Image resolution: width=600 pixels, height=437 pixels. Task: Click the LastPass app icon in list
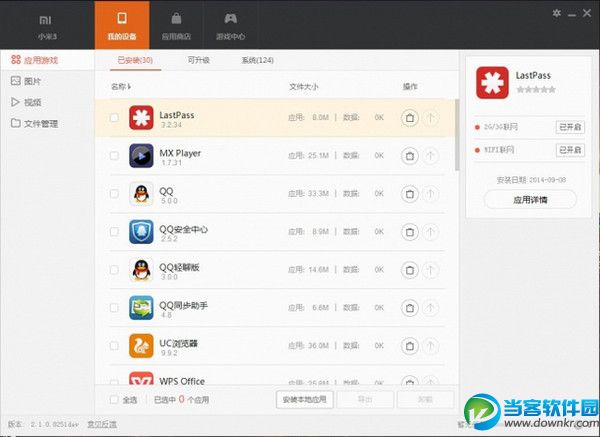tap(141, 117)
